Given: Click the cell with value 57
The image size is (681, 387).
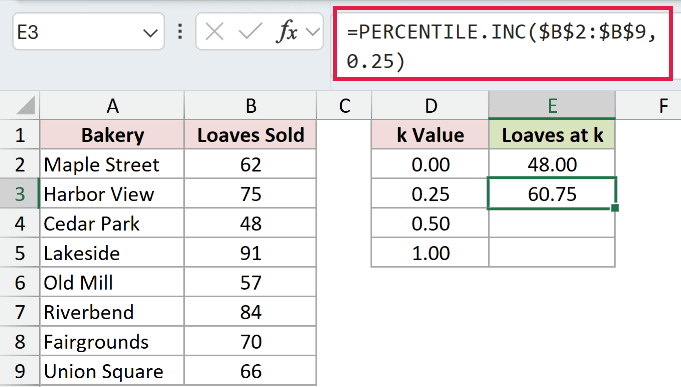Looking at the screenshot, I should pyautogui.click(x=251, y=283).
